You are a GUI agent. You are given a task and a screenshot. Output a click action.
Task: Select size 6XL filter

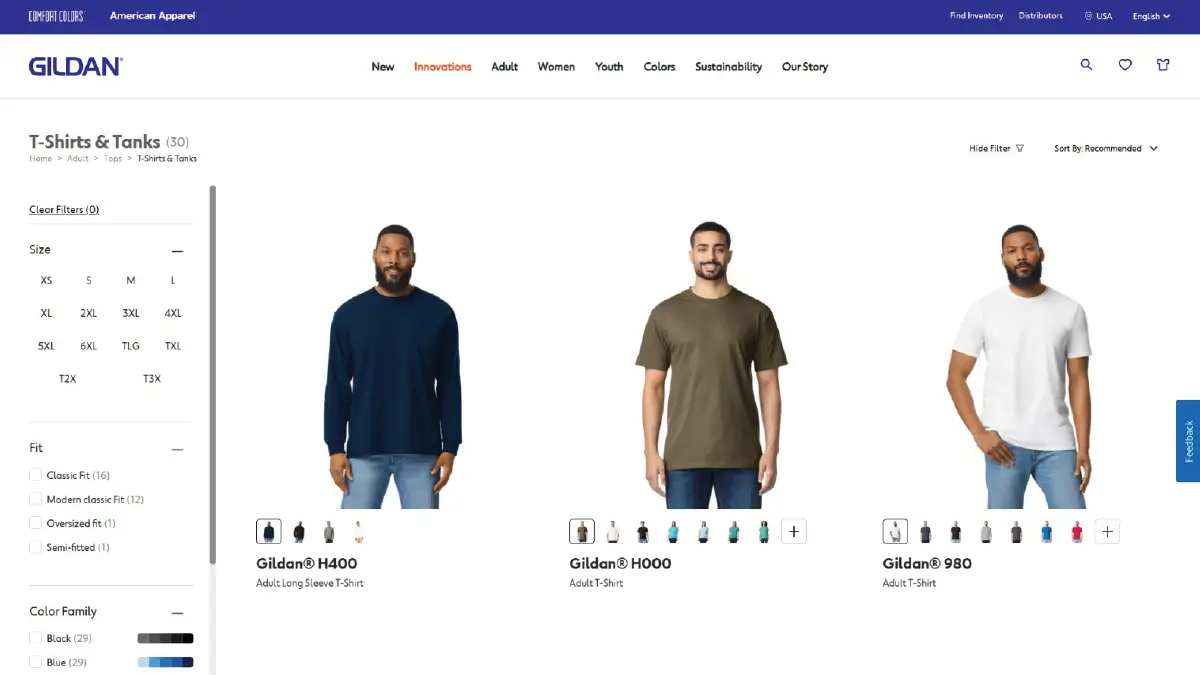[89, 346]
